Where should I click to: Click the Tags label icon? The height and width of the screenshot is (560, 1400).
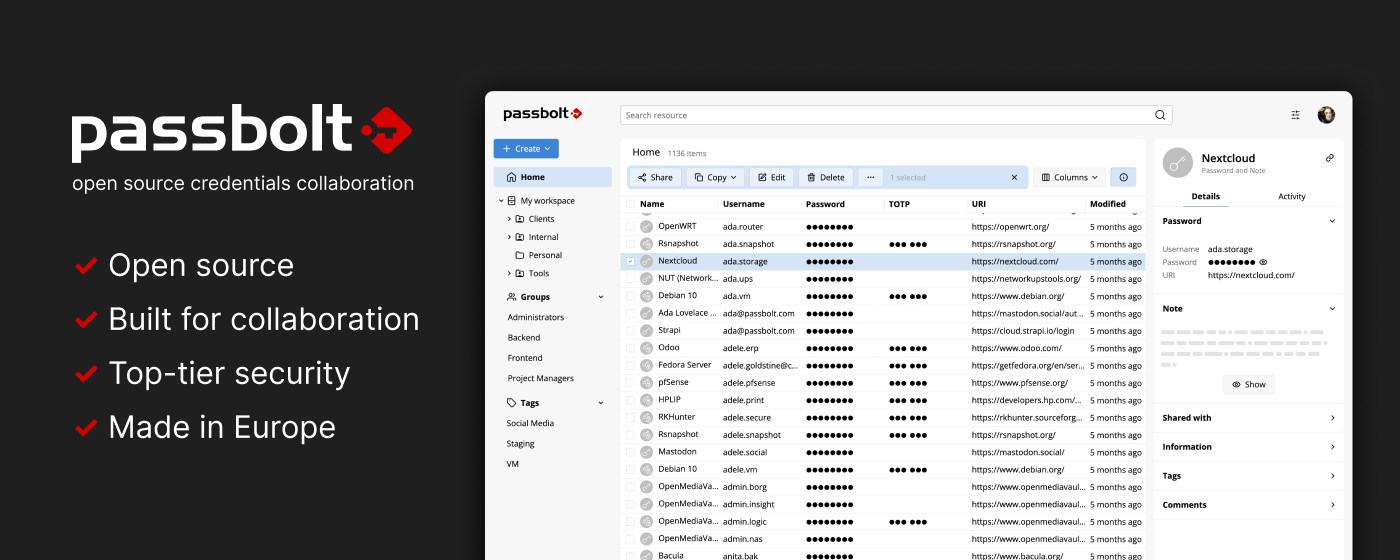click(x=512, y=403)
